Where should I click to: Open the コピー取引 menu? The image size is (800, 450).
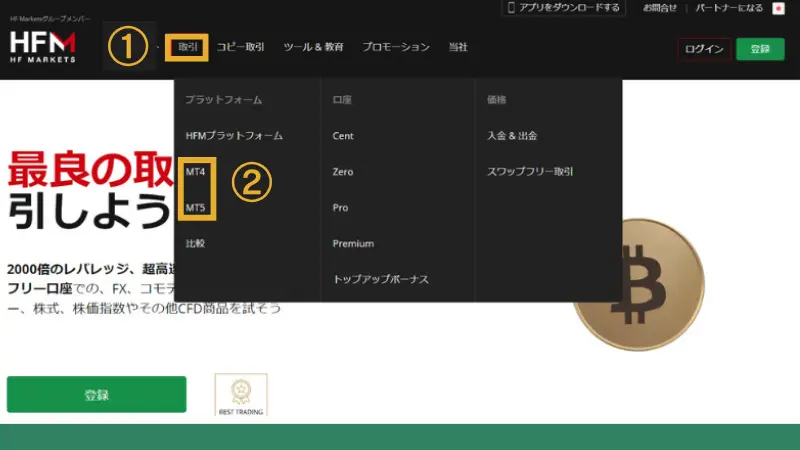pyautogui.click(x=240, y=47)
